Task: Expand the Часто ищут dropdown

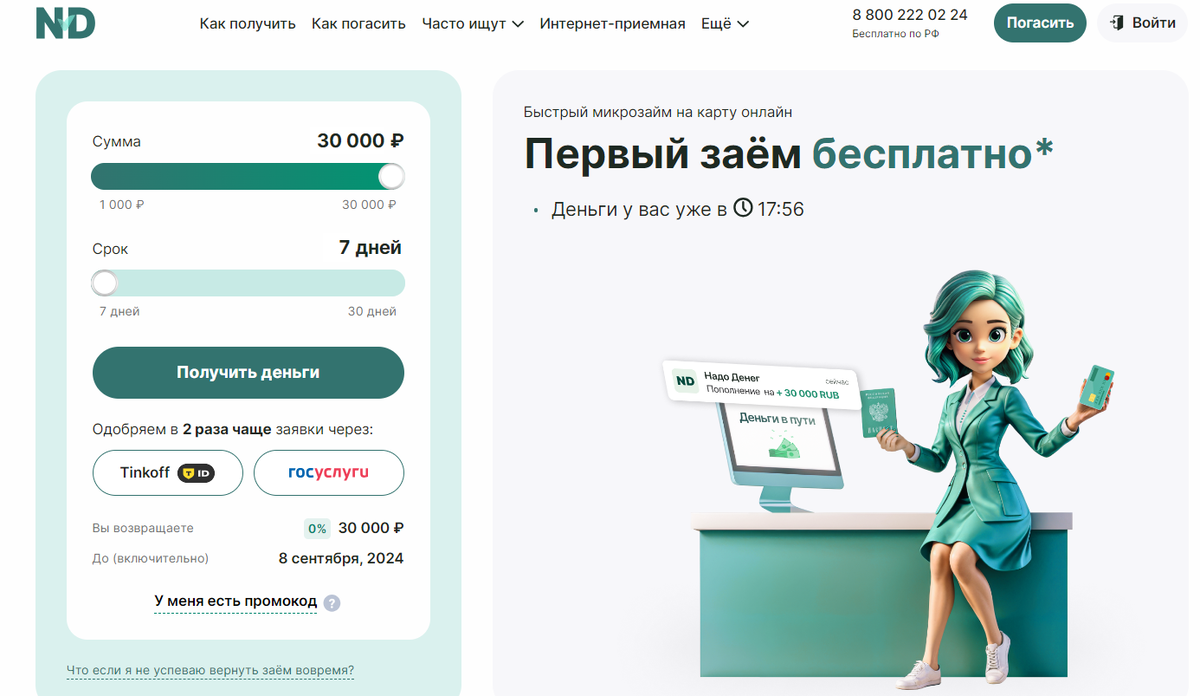Action: coord(473,23)
